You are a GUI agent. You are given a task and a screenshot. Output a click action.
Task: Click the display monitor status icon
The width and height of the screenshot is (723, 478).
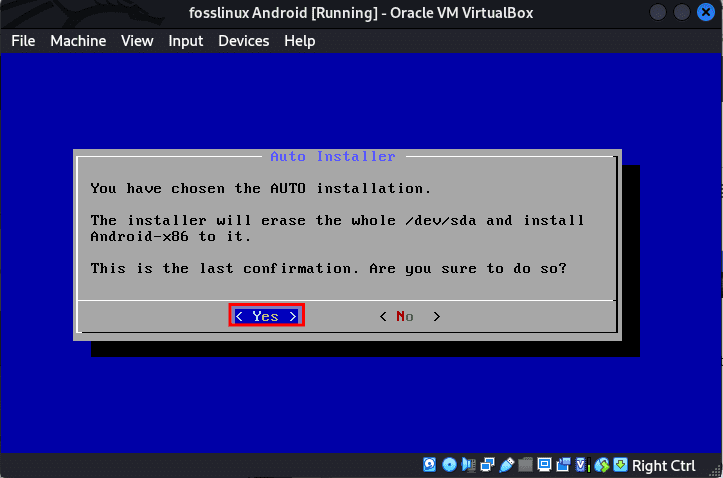pyautogui.click(x=545, y=465)
